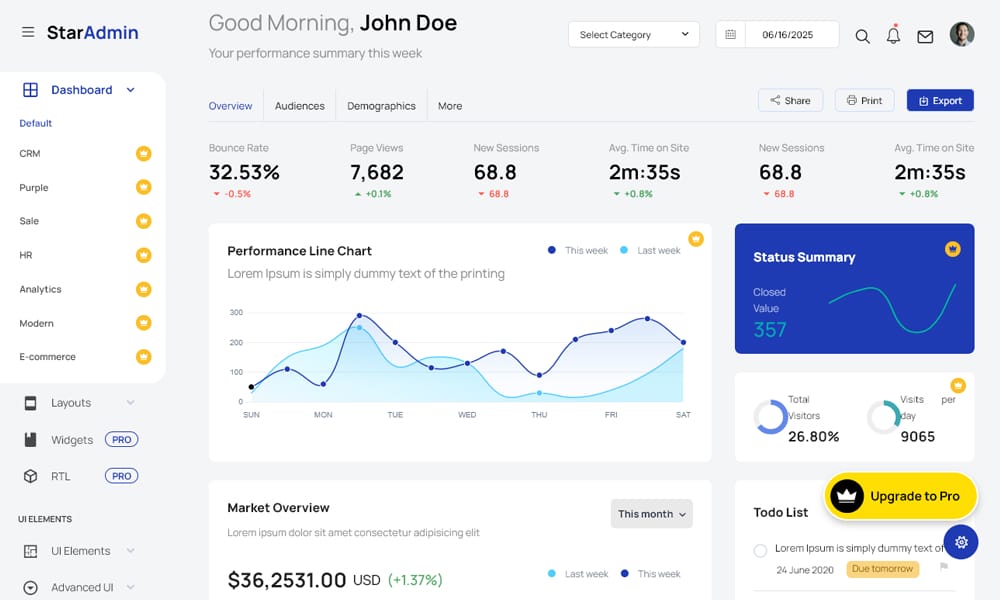Click the Export button
Screen dimensions: 1000x600
pos(940,100)
